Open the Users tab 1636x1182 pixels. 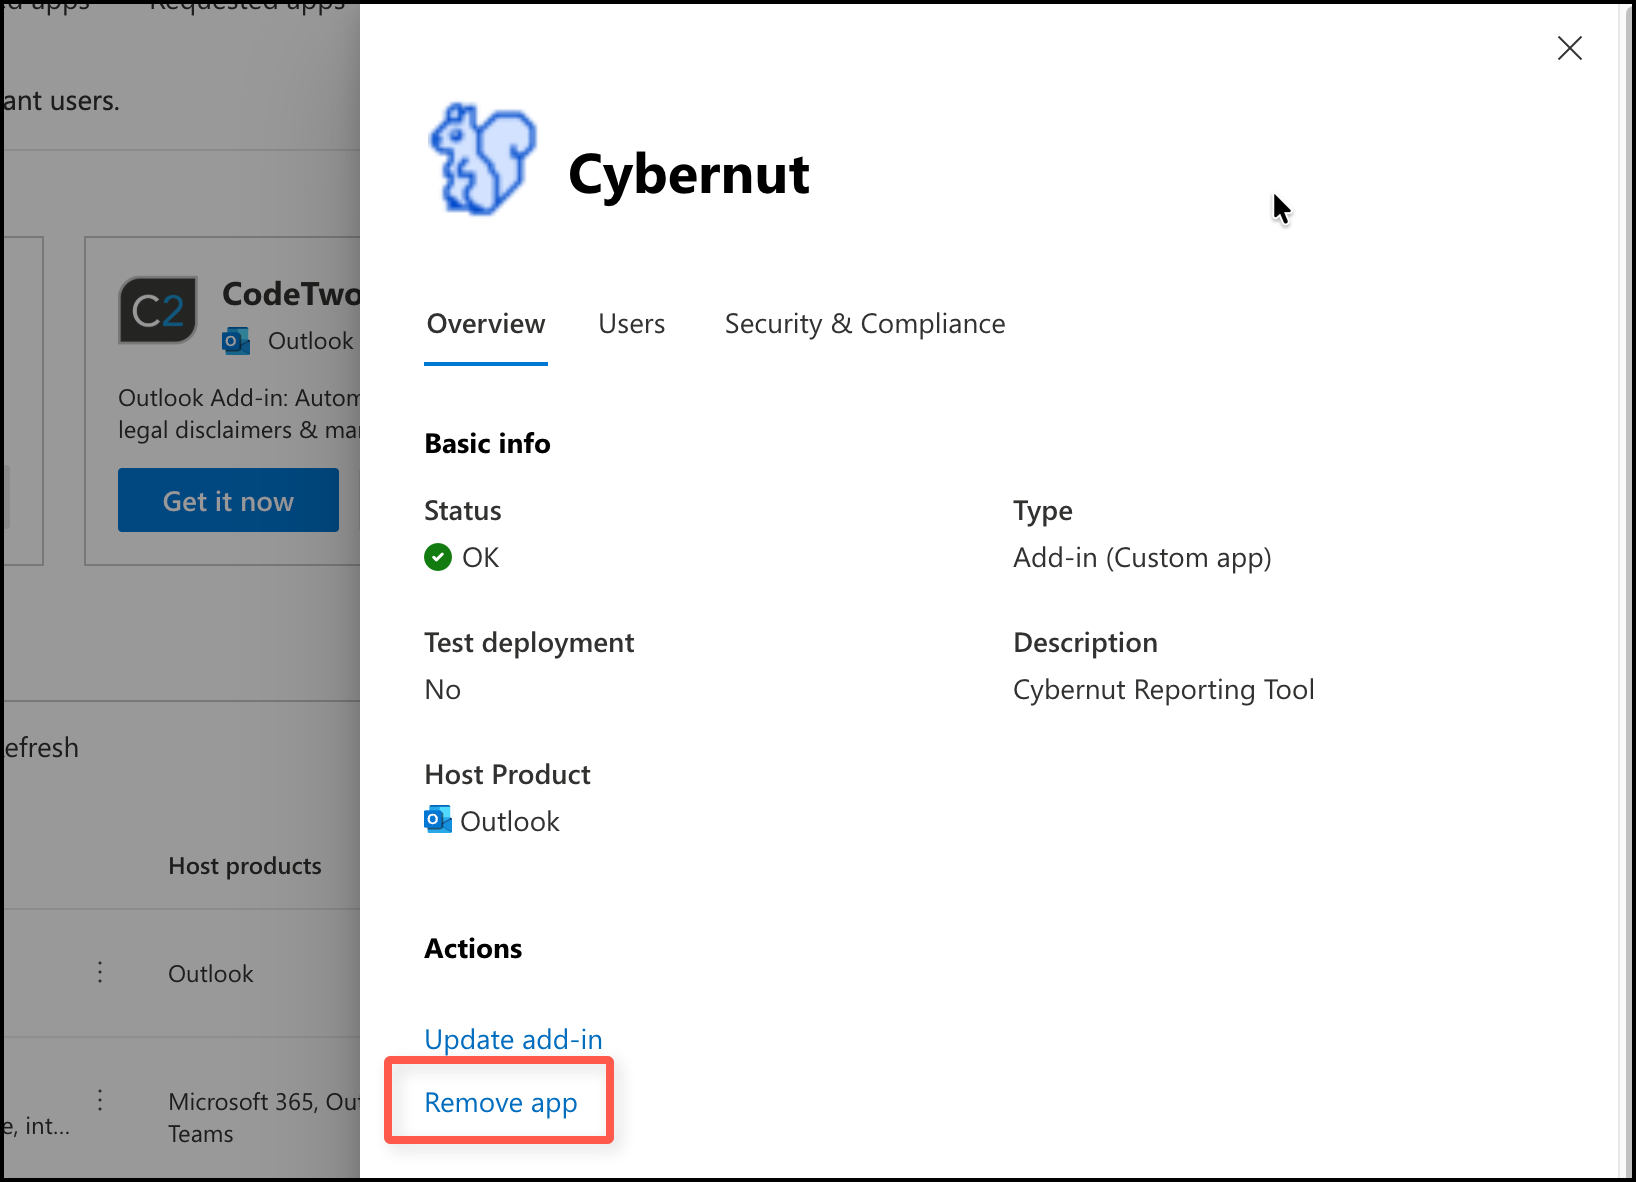(631, 324)
